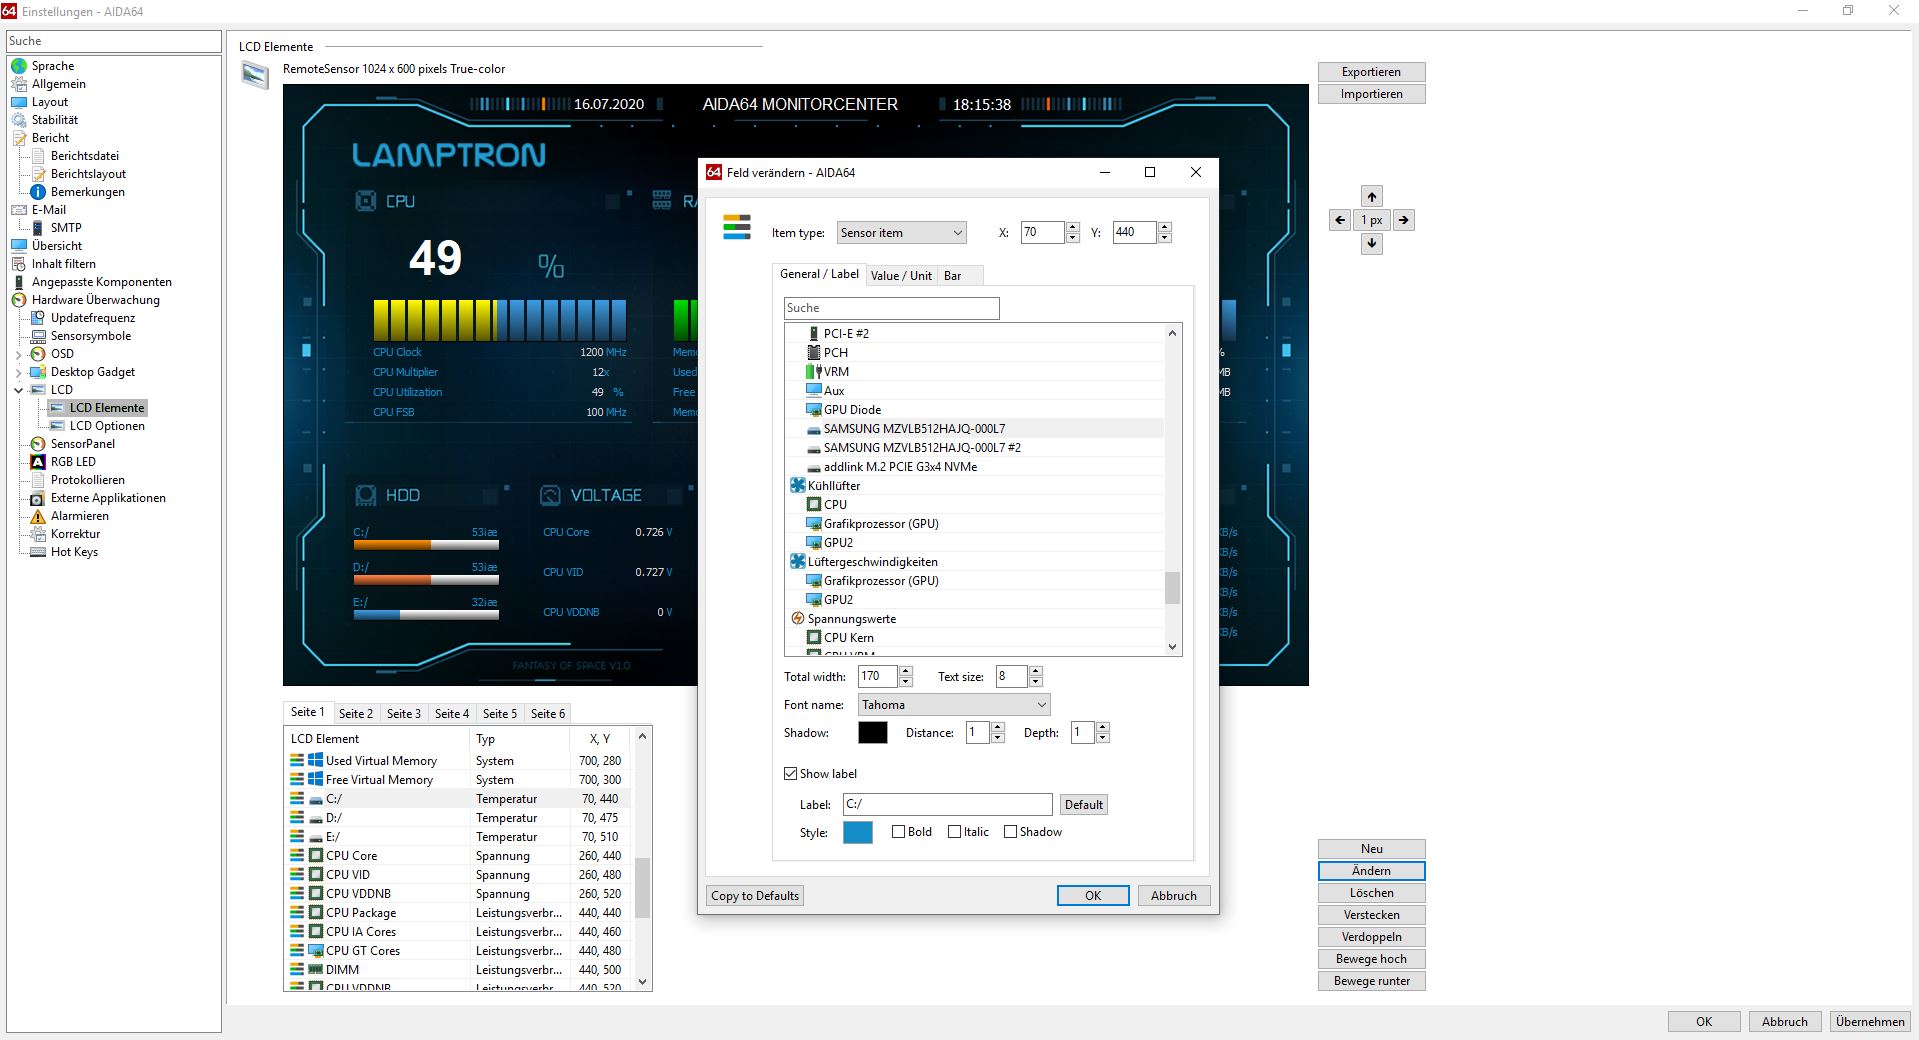Click the Verdoppeln button
This screenshot has height=1040, width=1919.
point(1371,937)
